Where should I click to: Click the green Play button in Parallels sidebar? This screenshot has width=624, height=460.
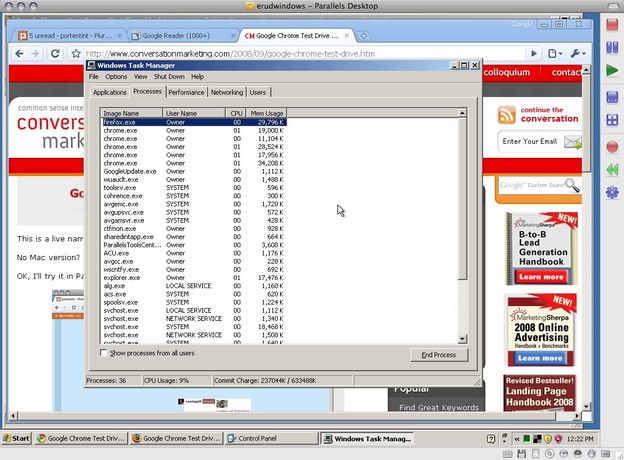pos(612,71)
